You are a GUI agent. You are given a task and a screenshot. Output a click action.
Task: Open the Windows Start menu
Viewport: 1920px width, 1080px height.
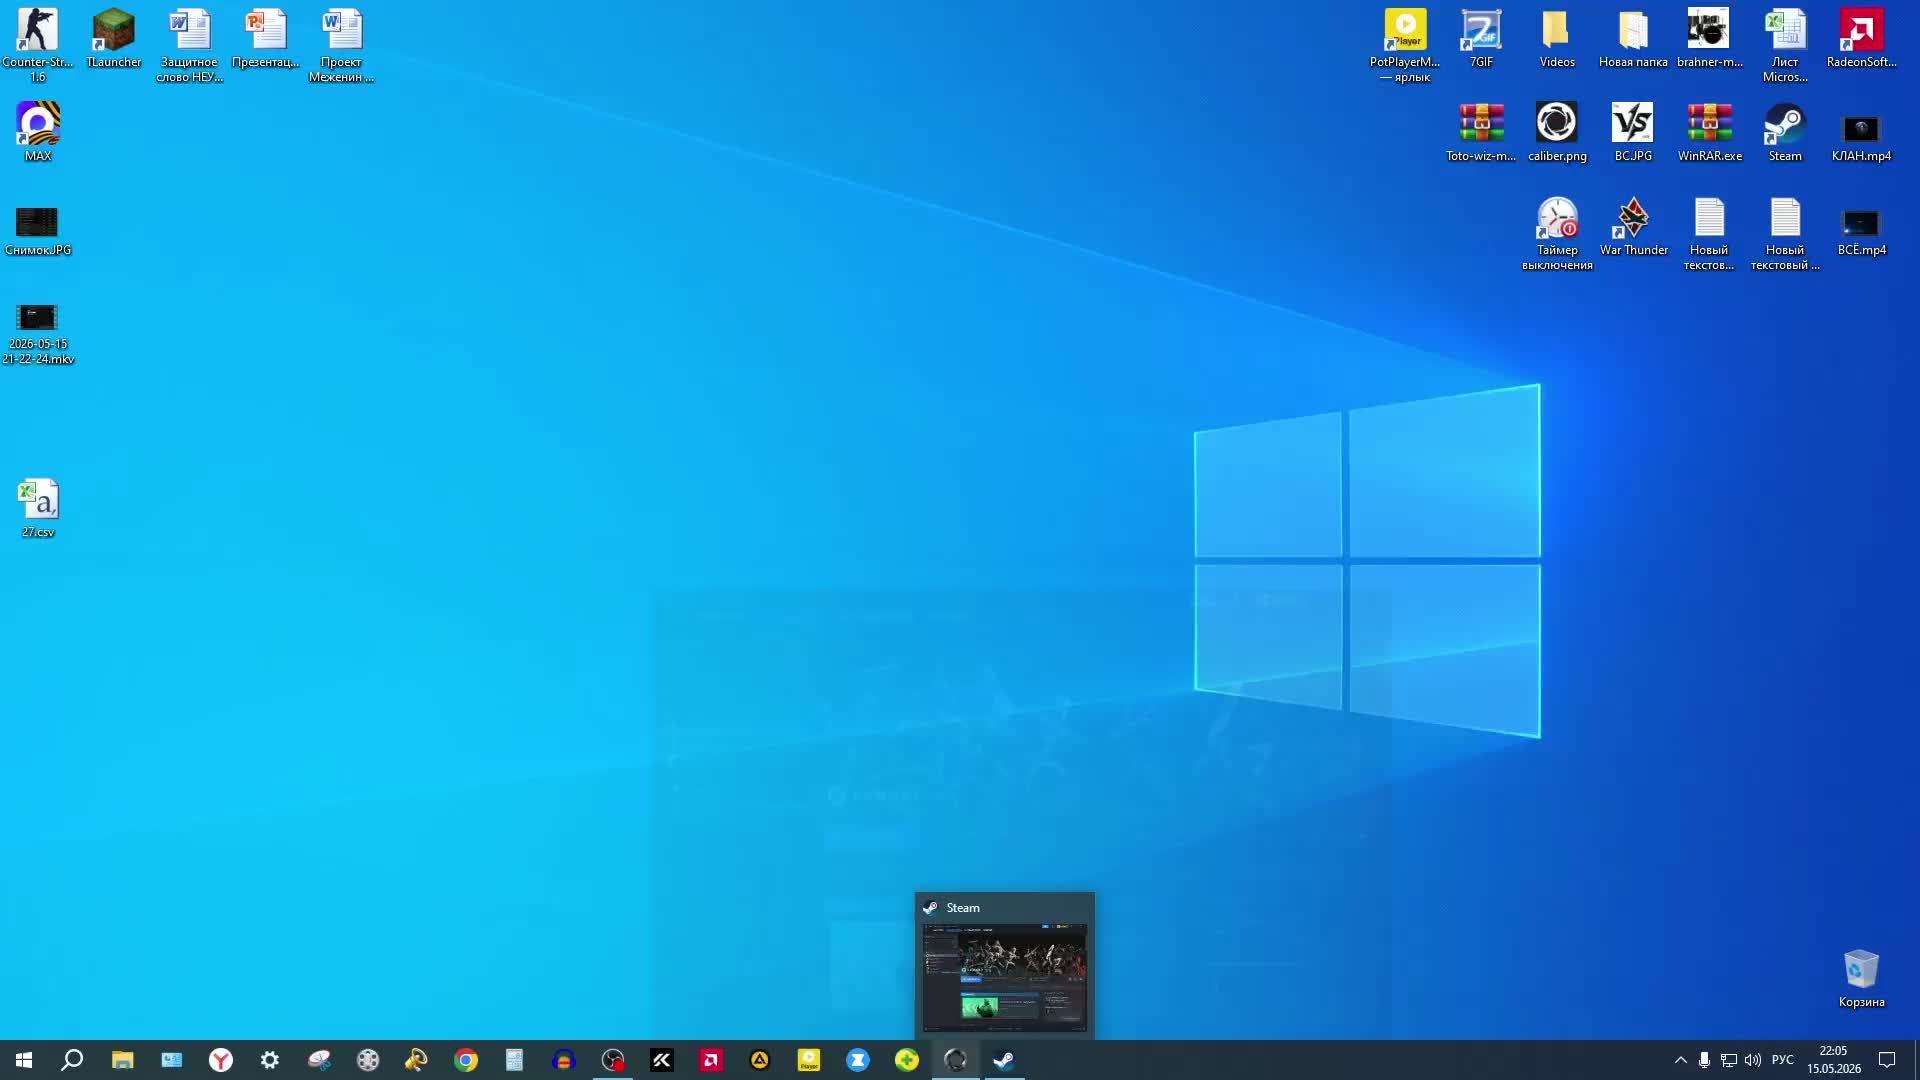tap(24, 1060)
